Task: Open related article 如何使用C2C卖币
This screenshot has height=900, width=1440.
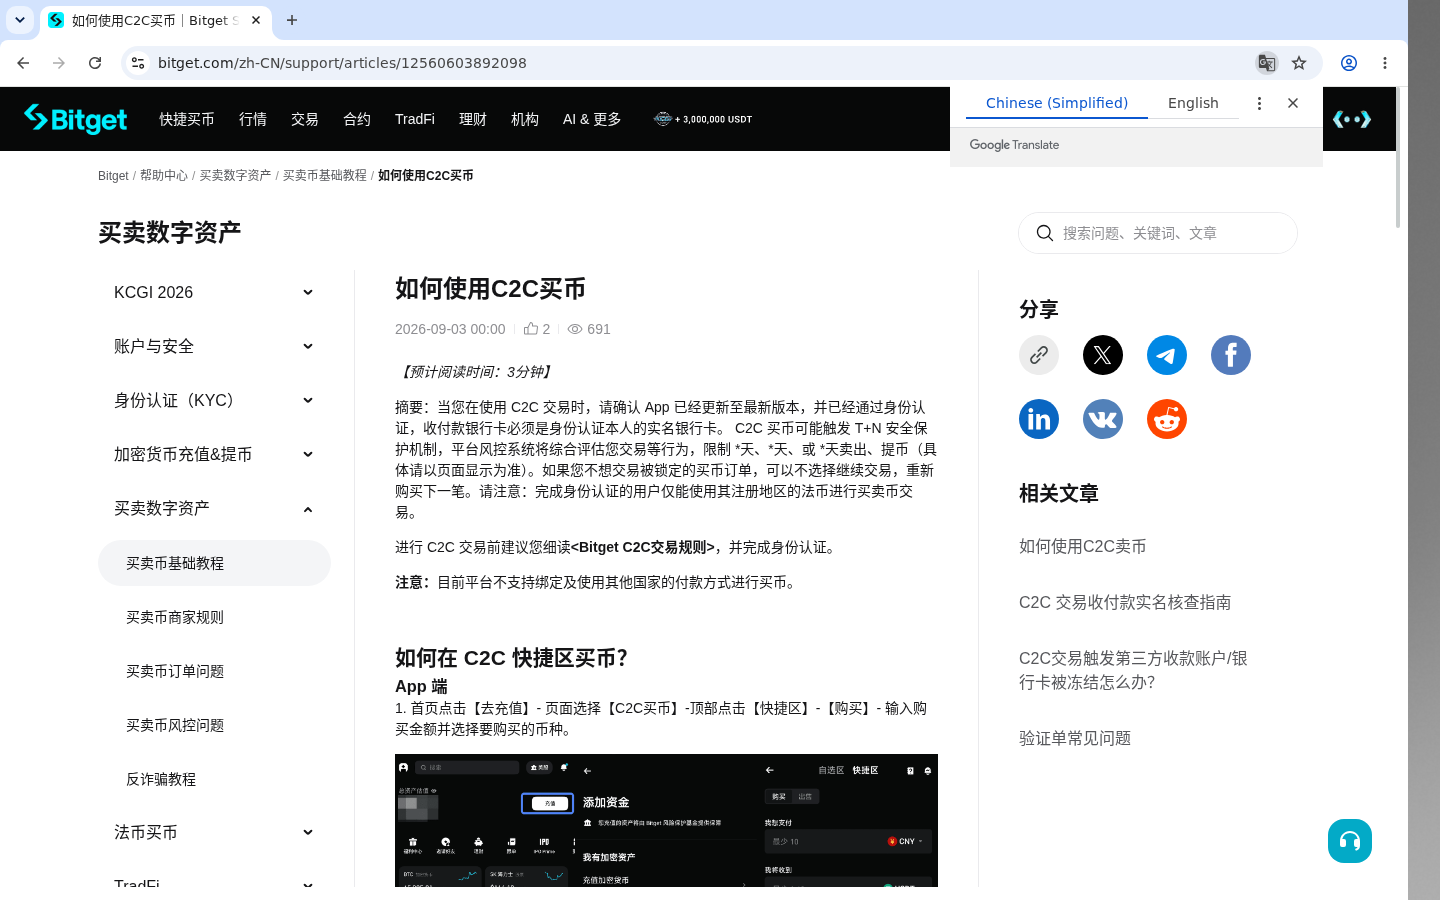Action: (x=1083, y=546)
